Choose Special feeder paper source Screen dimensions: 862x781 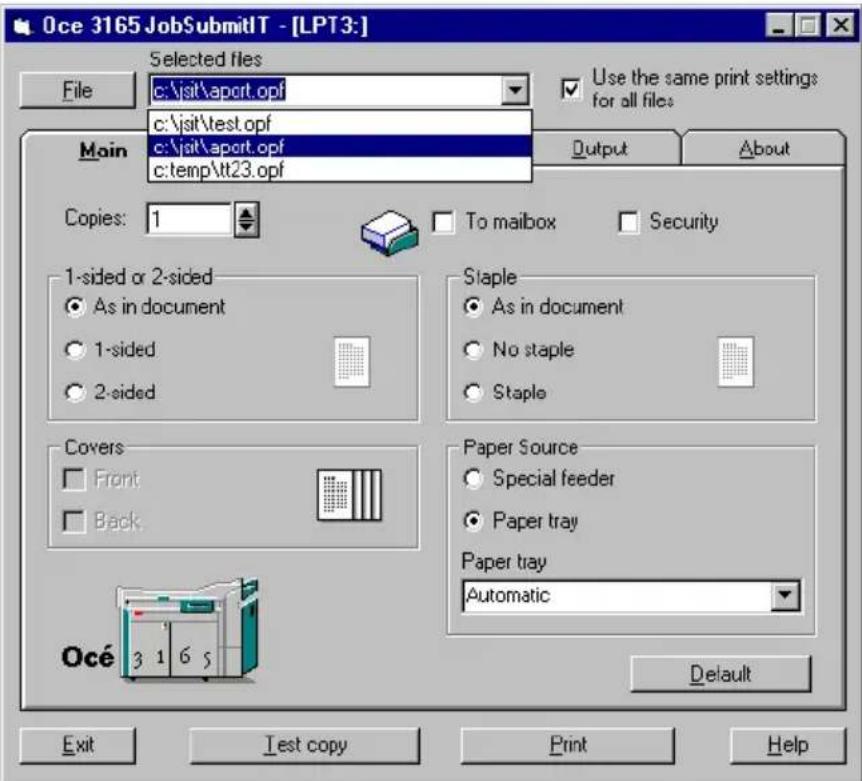click(x=473, y=478)
